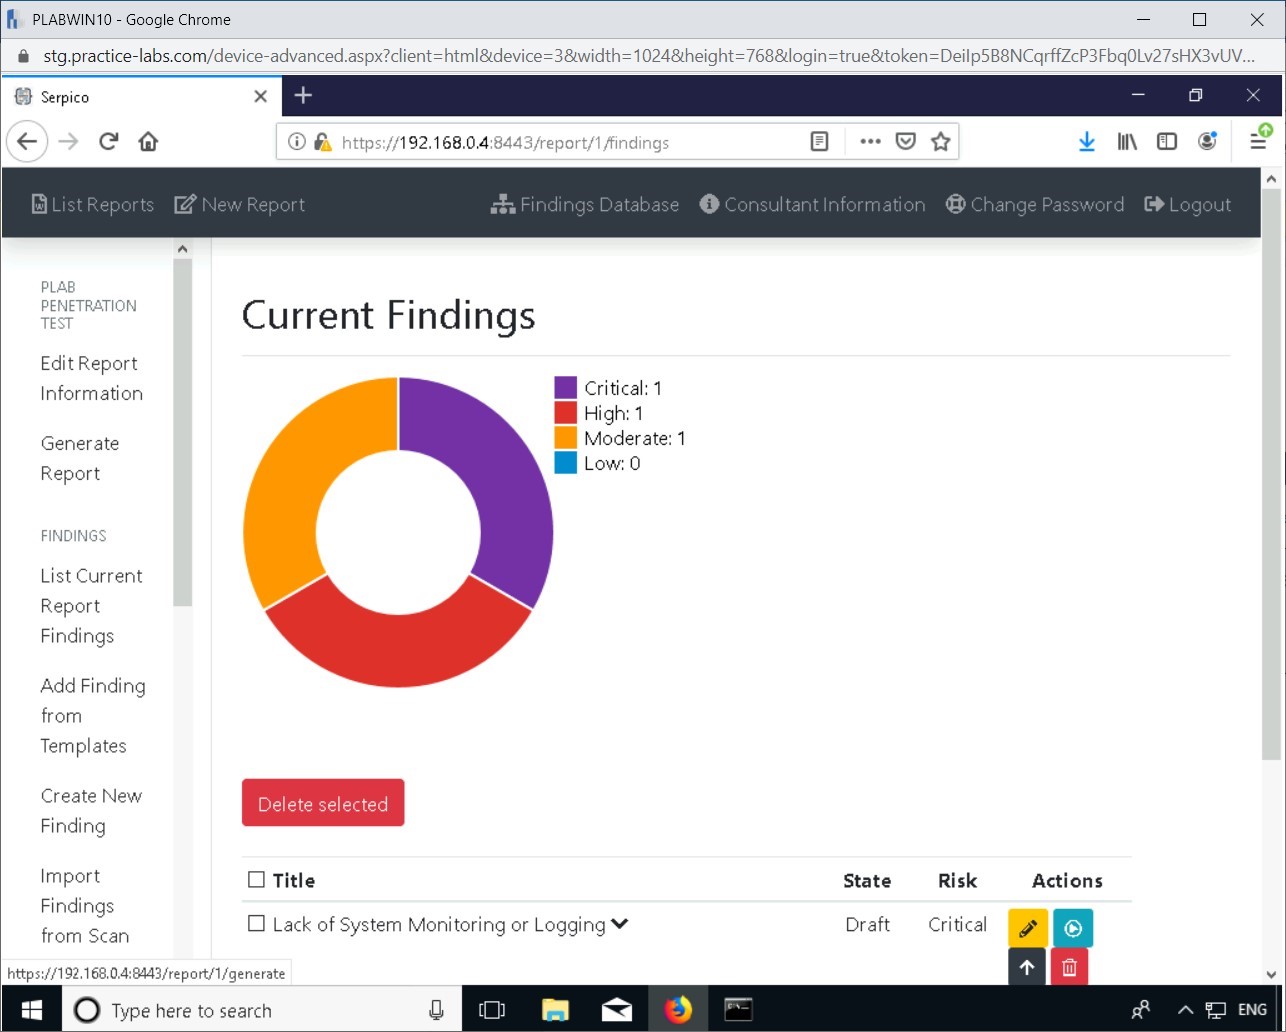Viewport: 1286px width, 1032px height.
Task: Toggle reader view icon in address bar
Action: pos(819,142)
